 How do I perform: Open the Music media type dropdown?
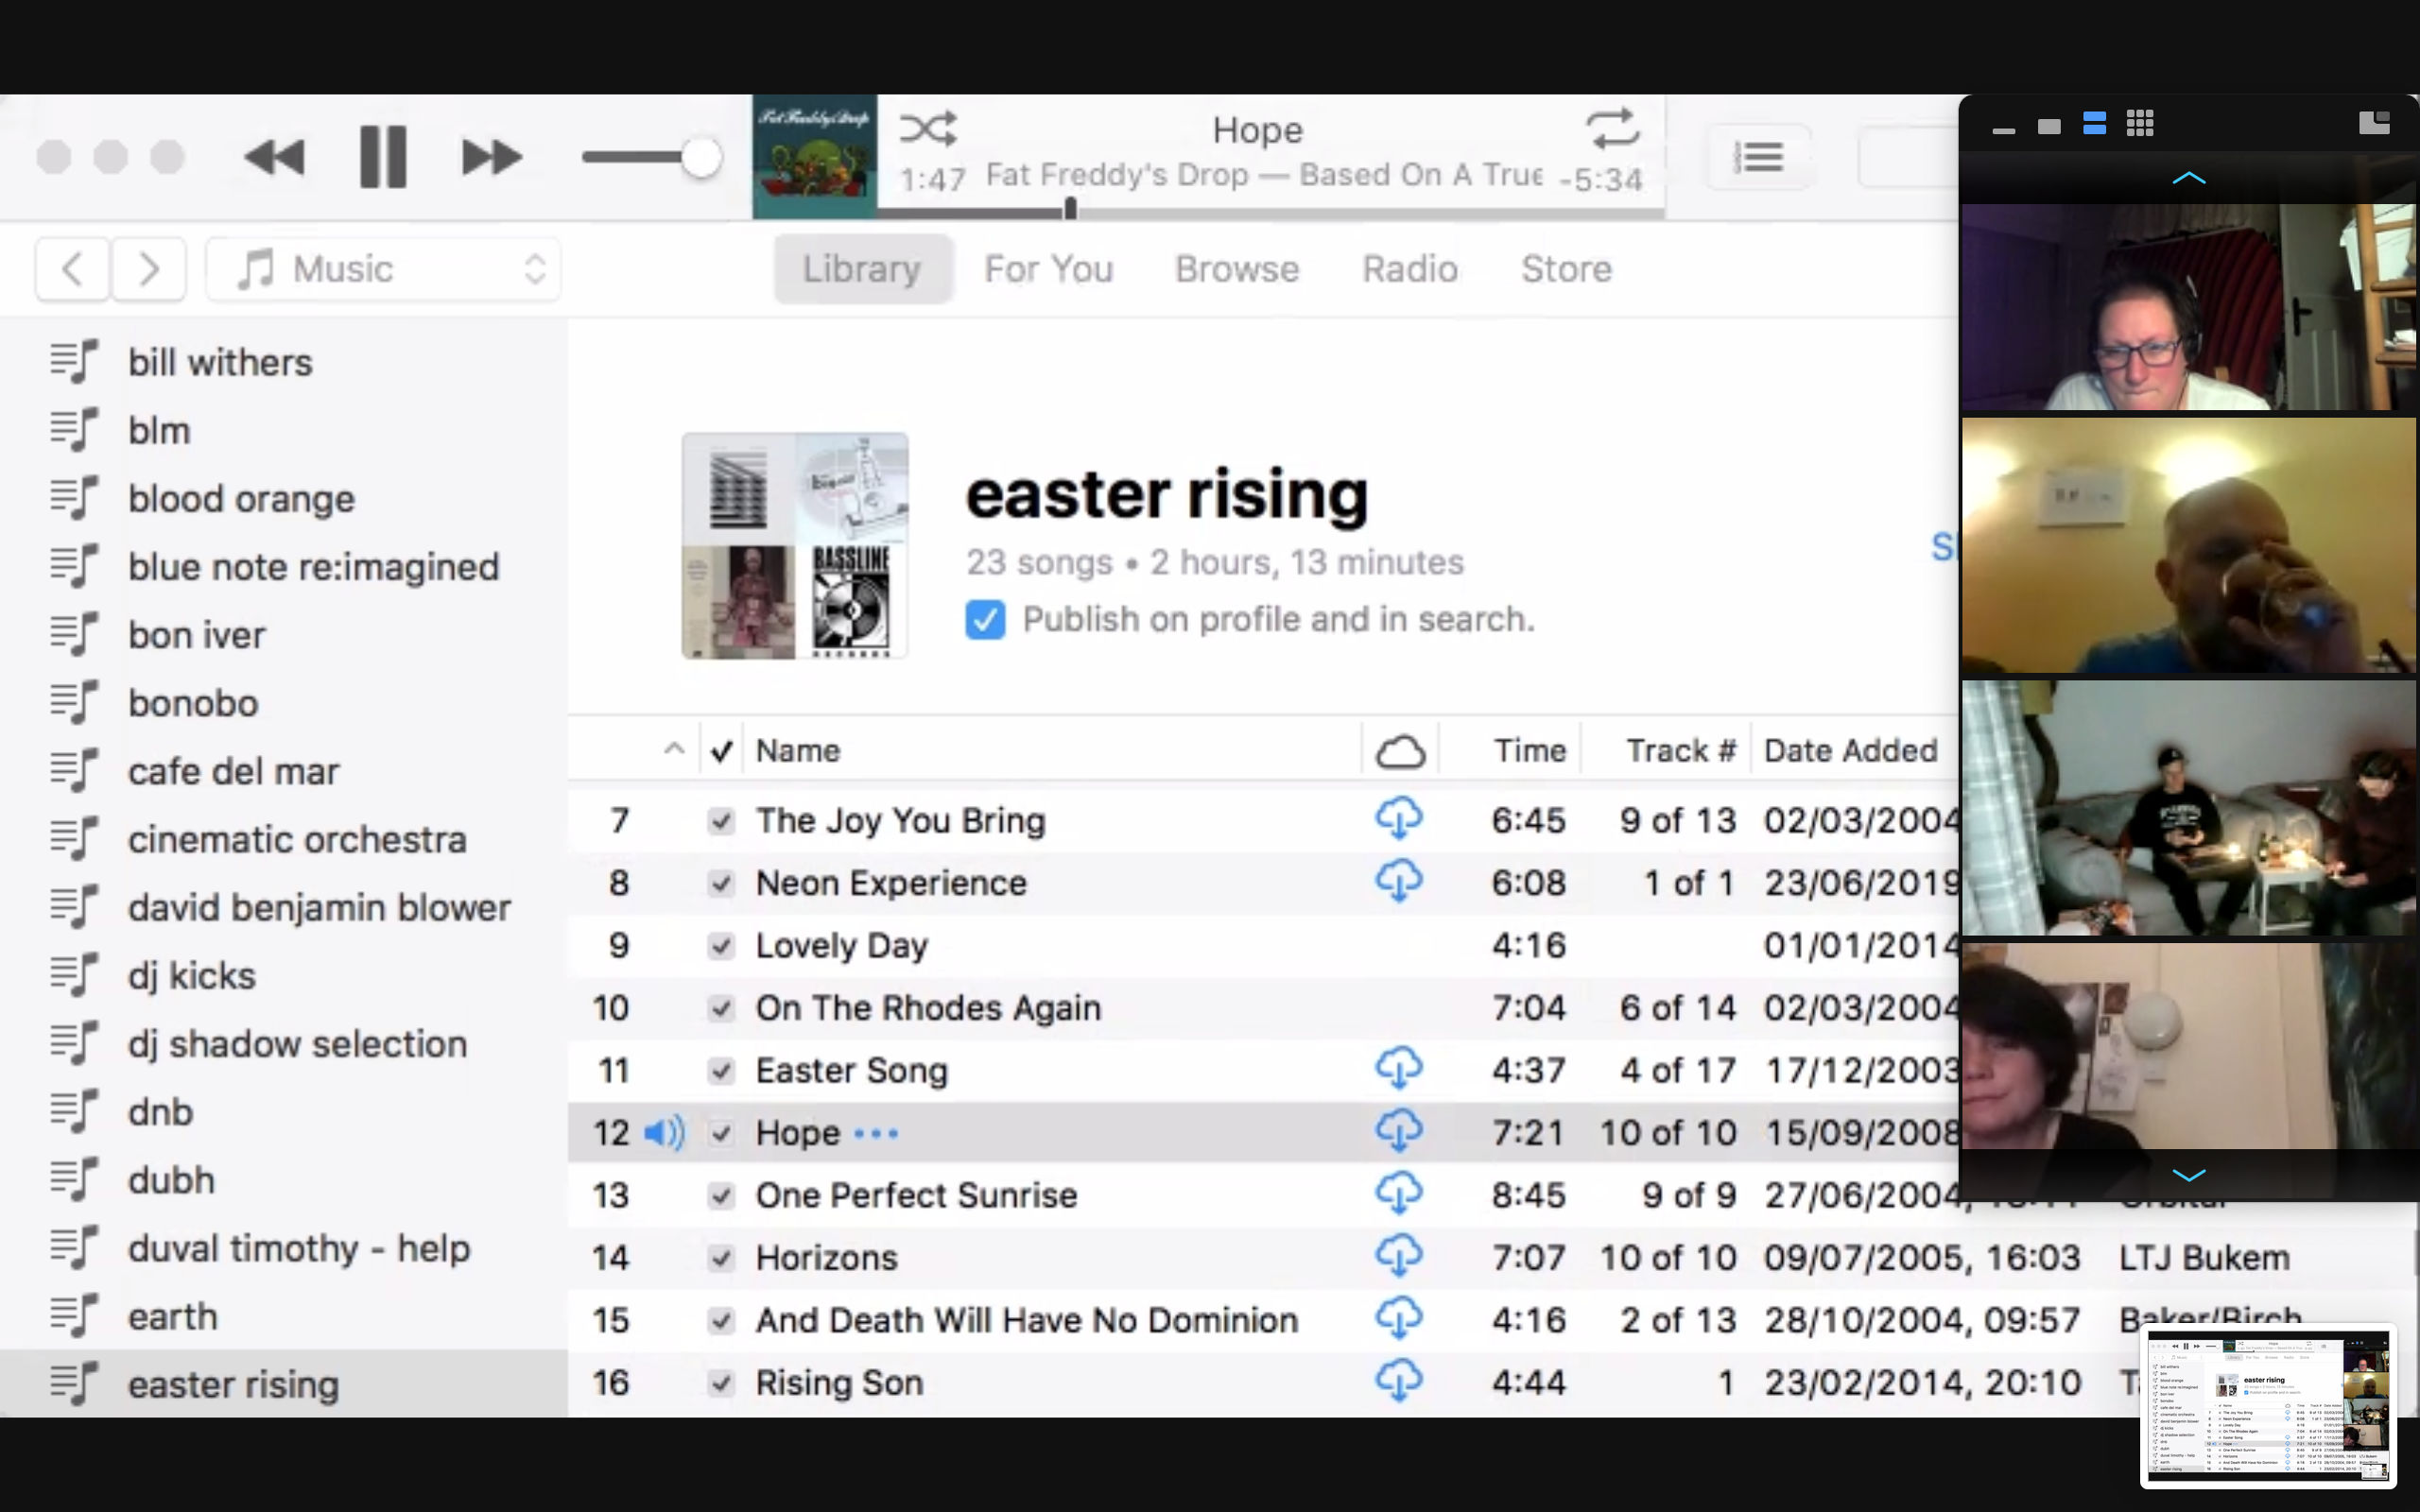click(383, 269)
